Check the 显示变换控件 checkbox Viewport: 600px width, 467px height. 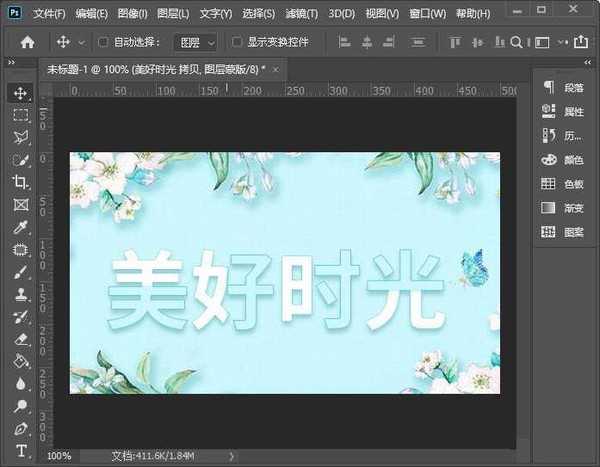[x=237, y=43]
